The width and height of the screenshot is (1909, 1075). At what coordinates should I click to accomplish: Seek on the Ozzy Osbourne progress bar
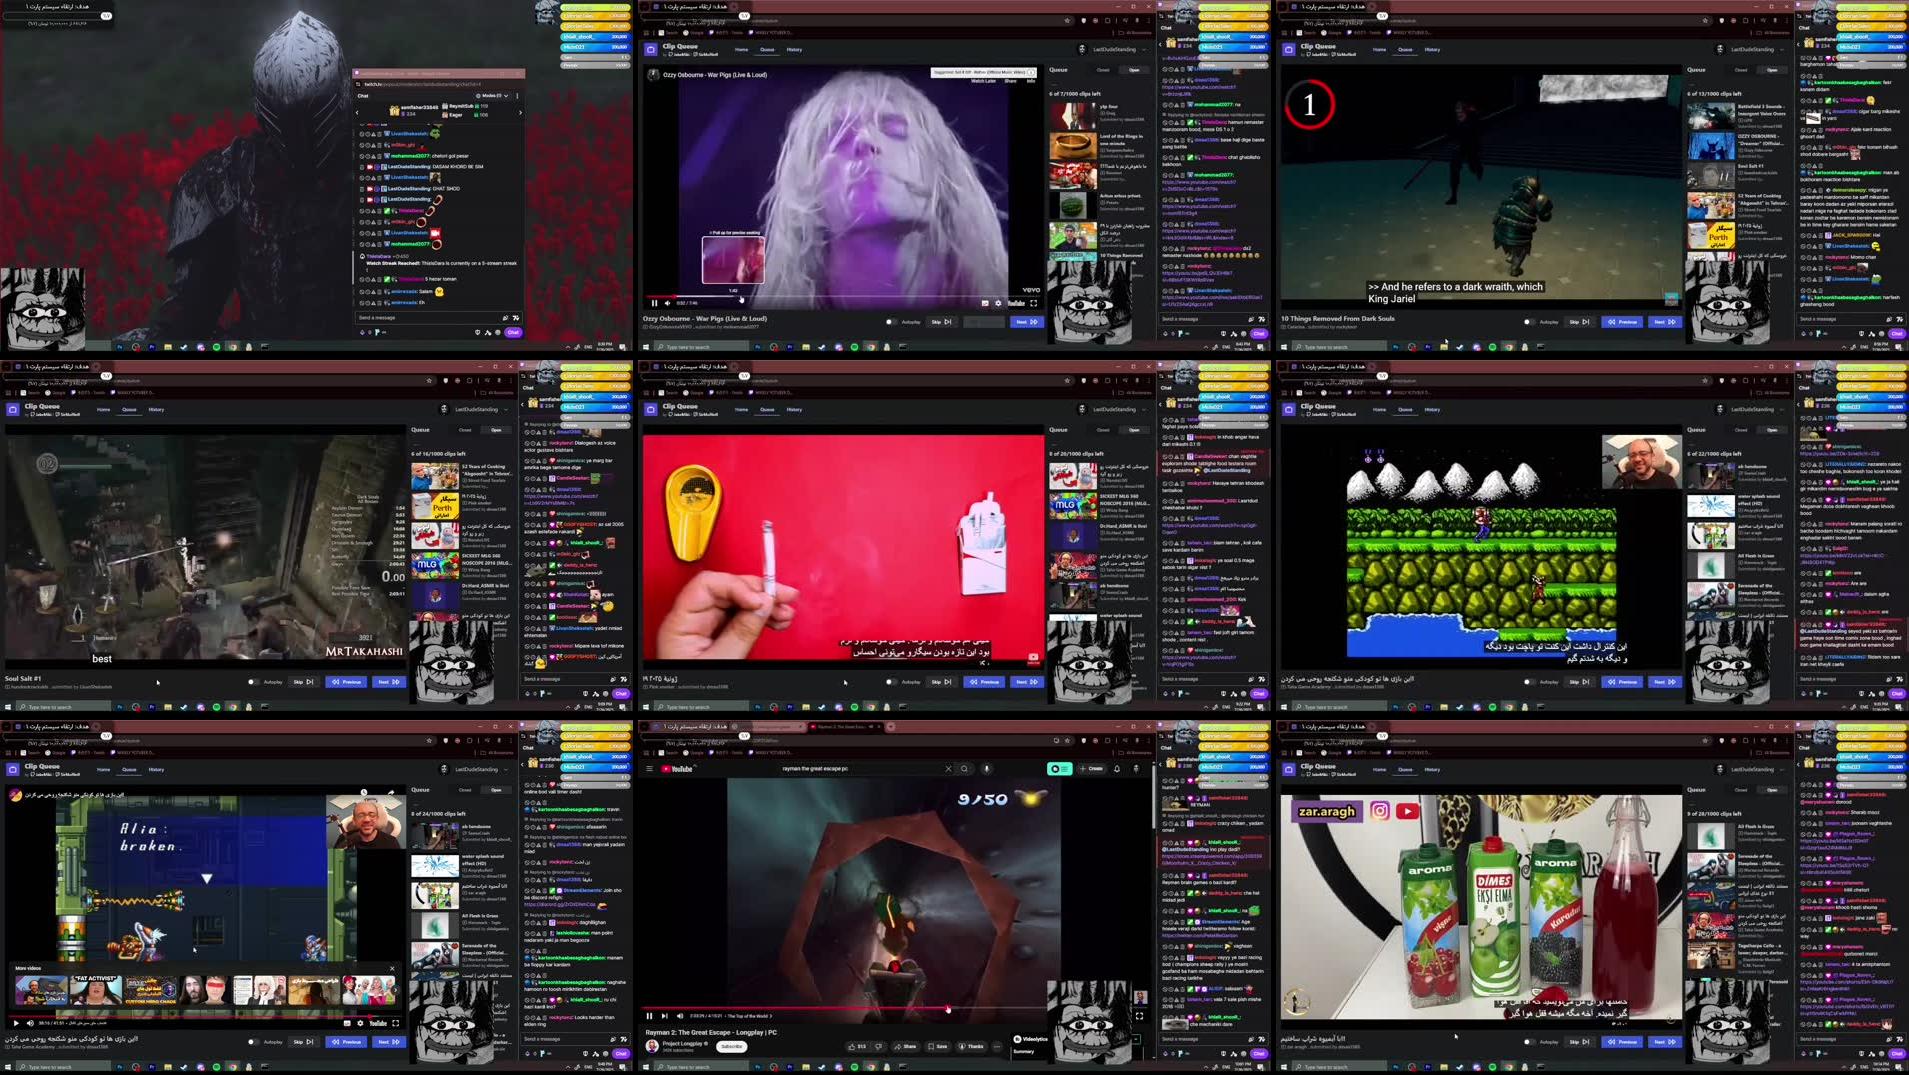[x=844, y=296]
